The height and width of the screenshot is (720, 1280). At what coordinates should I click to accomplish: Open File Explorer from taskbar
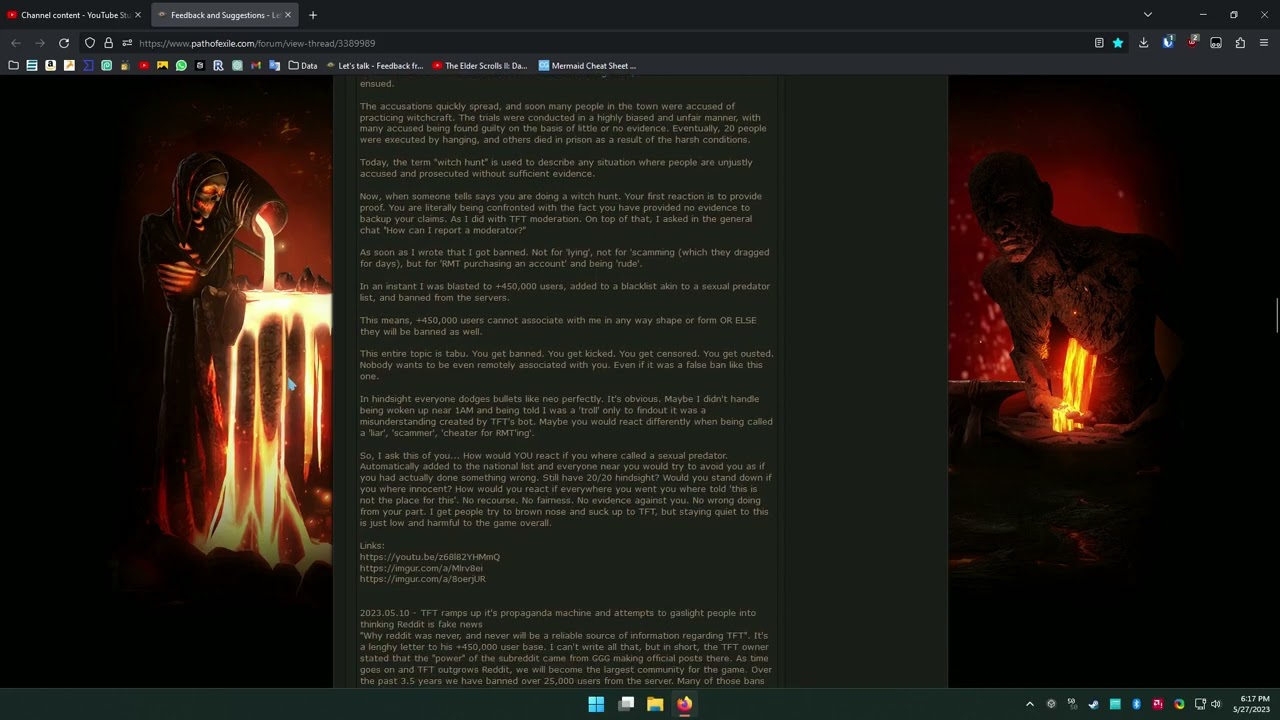click(655, 704)
